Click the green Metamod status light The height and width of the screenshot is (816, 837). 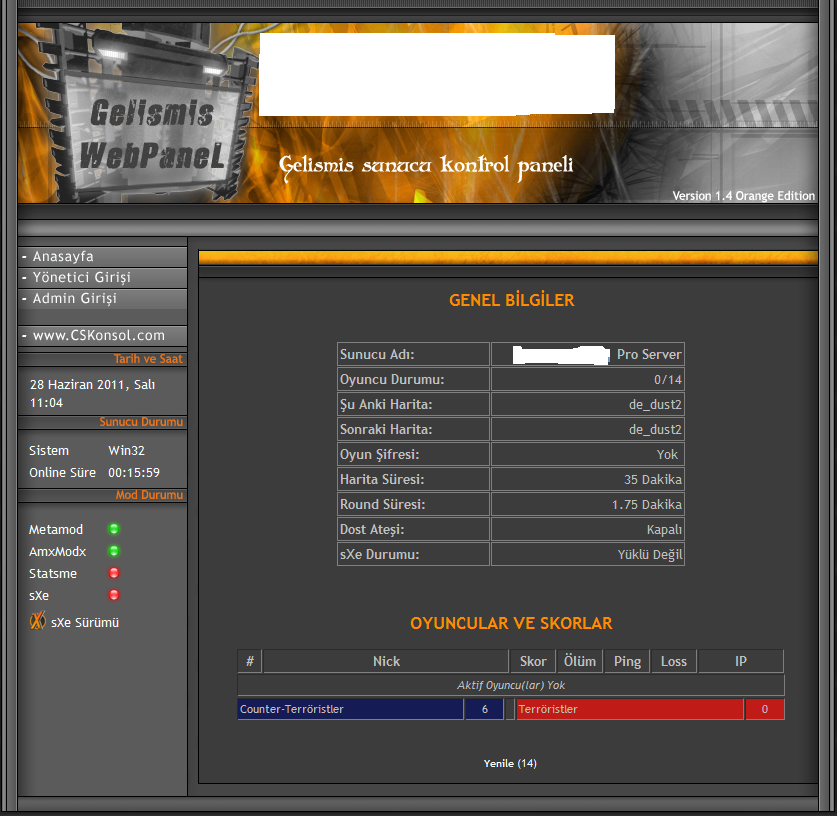point(114,529)
